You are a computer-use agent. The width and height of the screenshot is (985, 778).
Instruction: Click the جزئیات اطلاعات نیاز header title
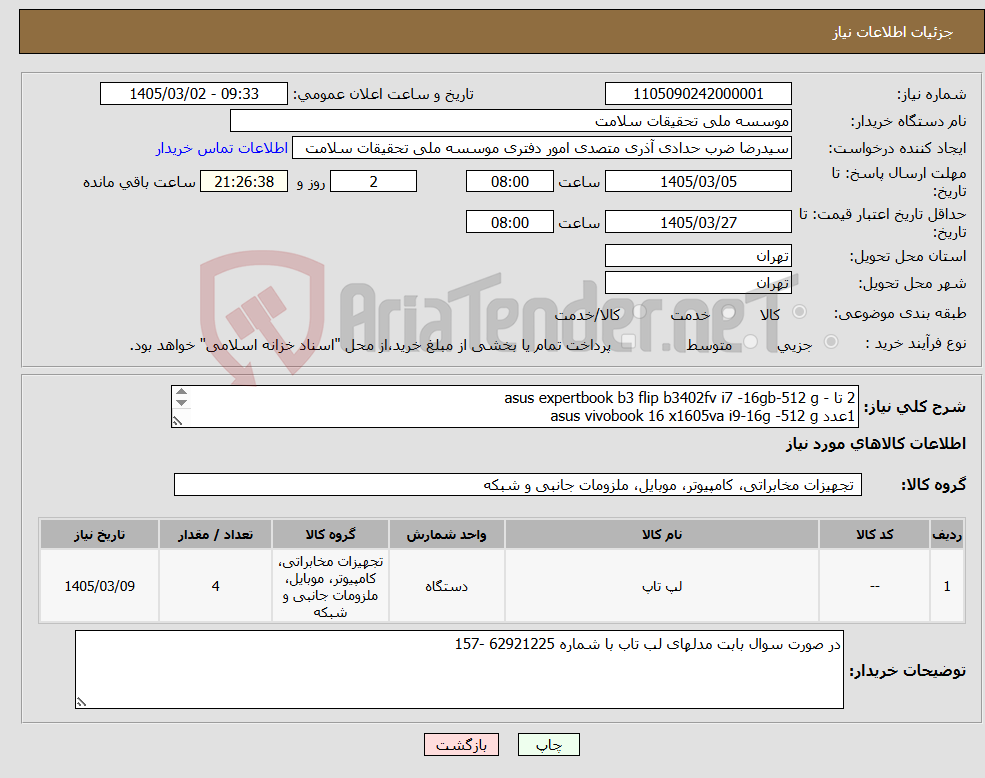point(893,32)
